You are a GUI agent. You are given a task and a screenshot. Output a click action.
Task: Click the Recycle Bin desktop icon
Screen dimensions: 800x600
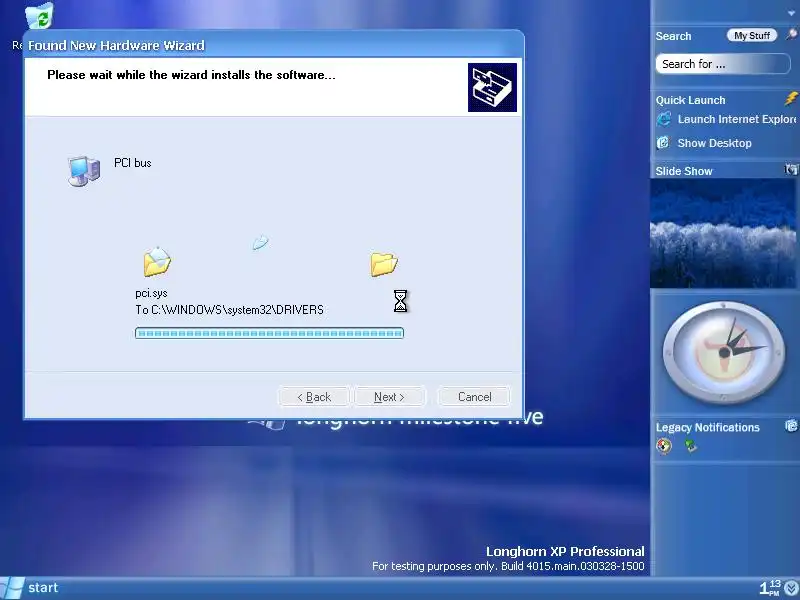pyautogui.click(x=39, y=18)
